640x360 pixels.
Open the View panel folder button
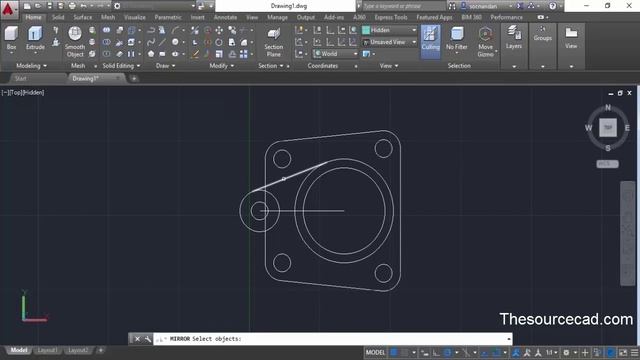pos(571,38)
